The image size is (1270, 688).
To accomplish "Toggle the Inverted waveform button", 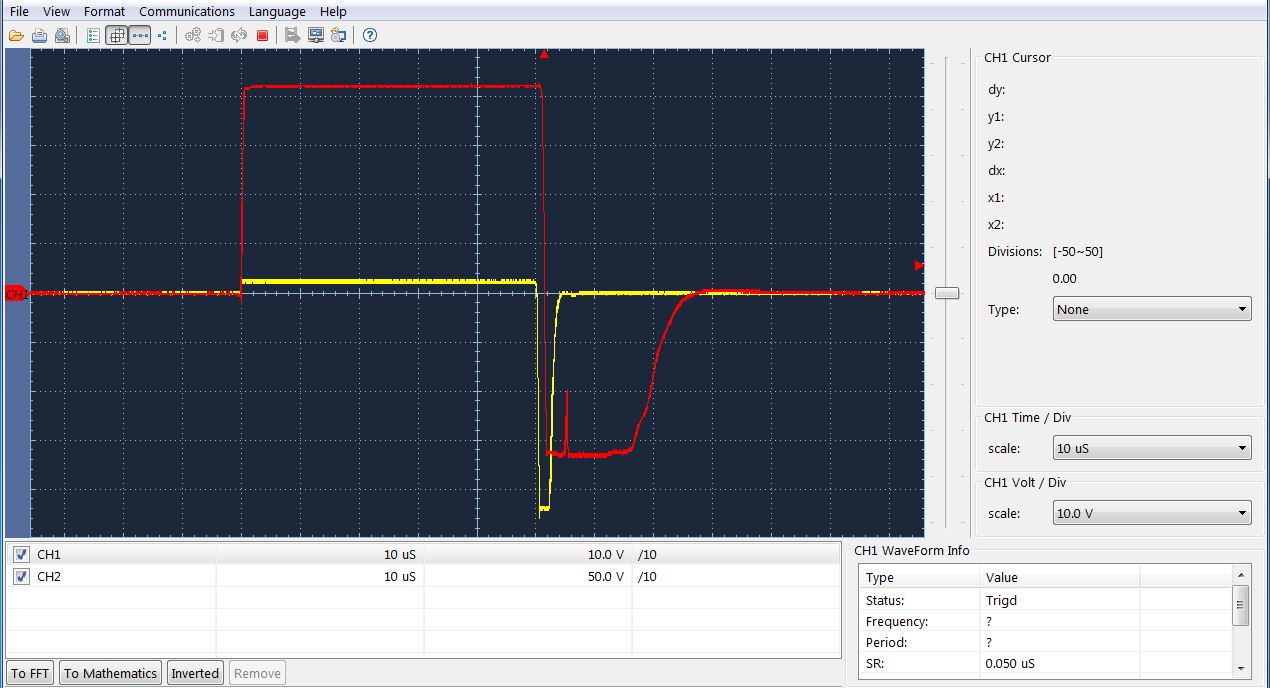I will point(194,673).
